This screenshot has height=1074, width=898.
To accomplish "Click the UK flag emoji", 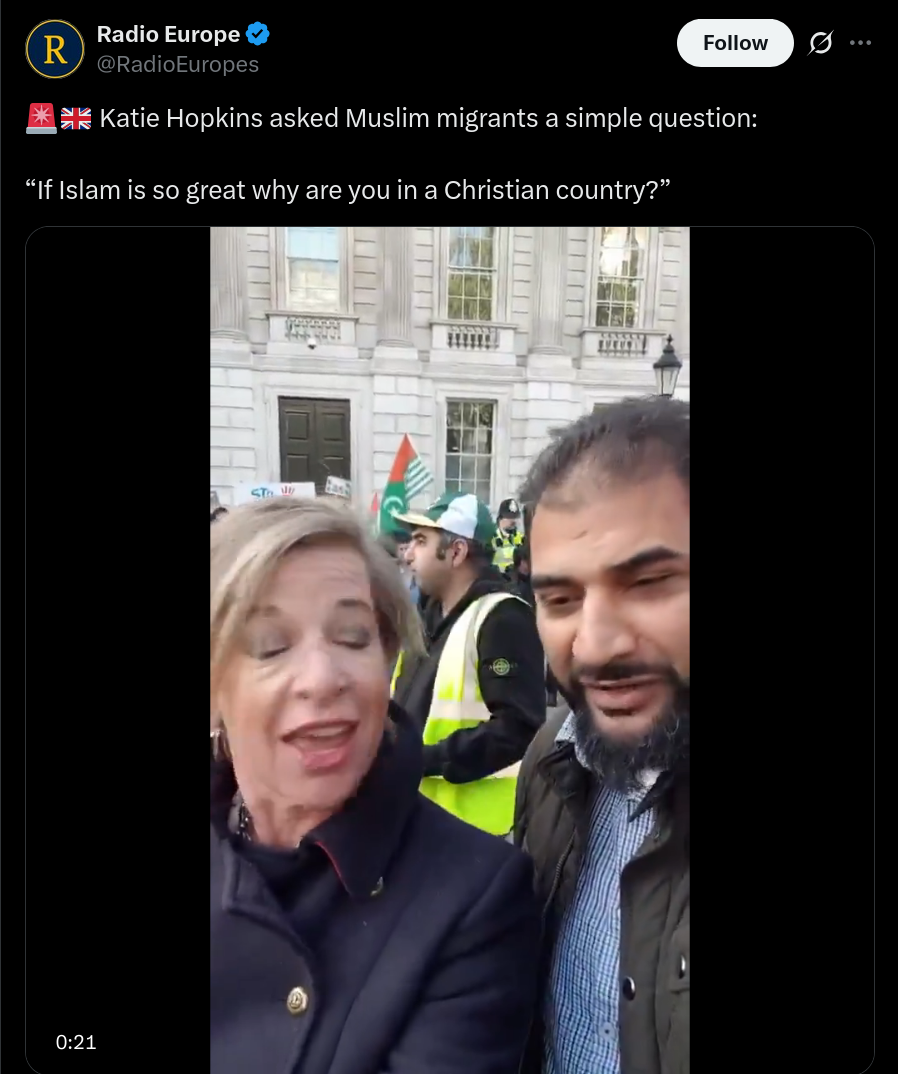I will coord(75,118).
